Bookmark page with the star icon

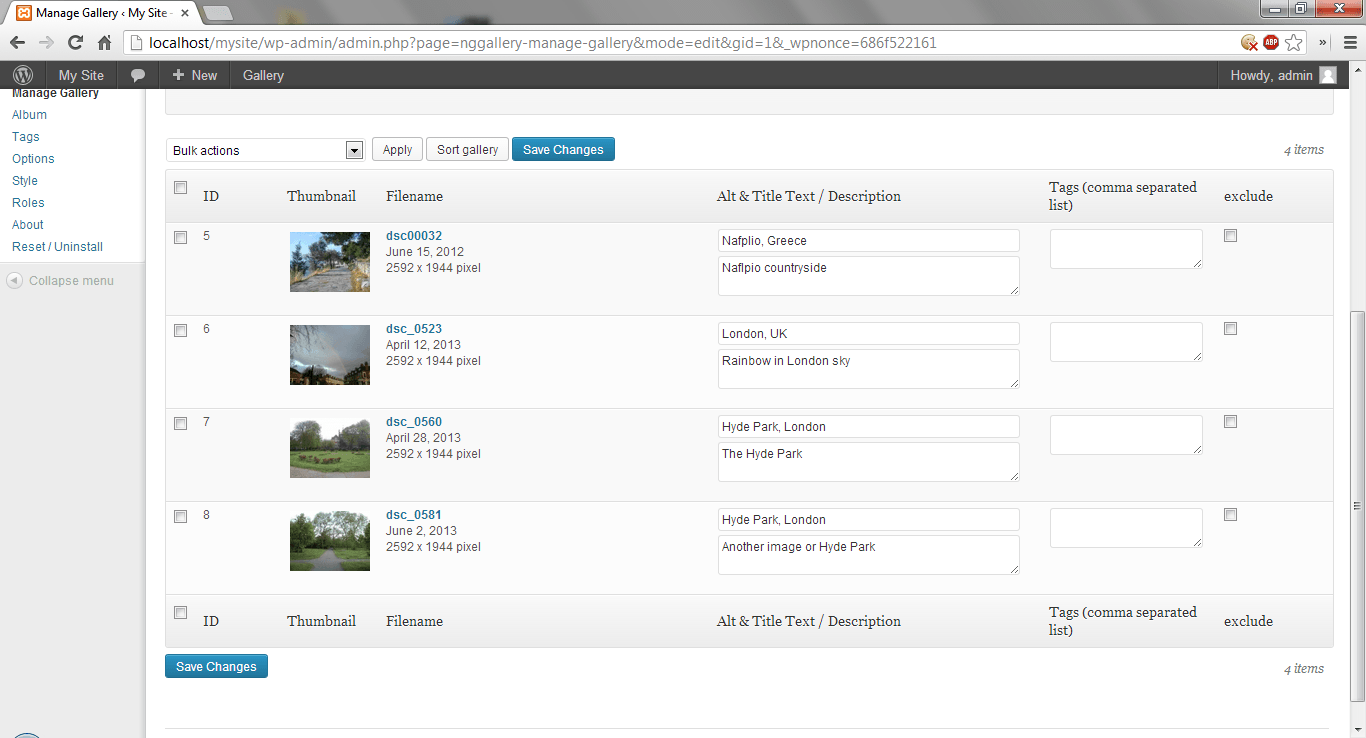point(1294,43)
